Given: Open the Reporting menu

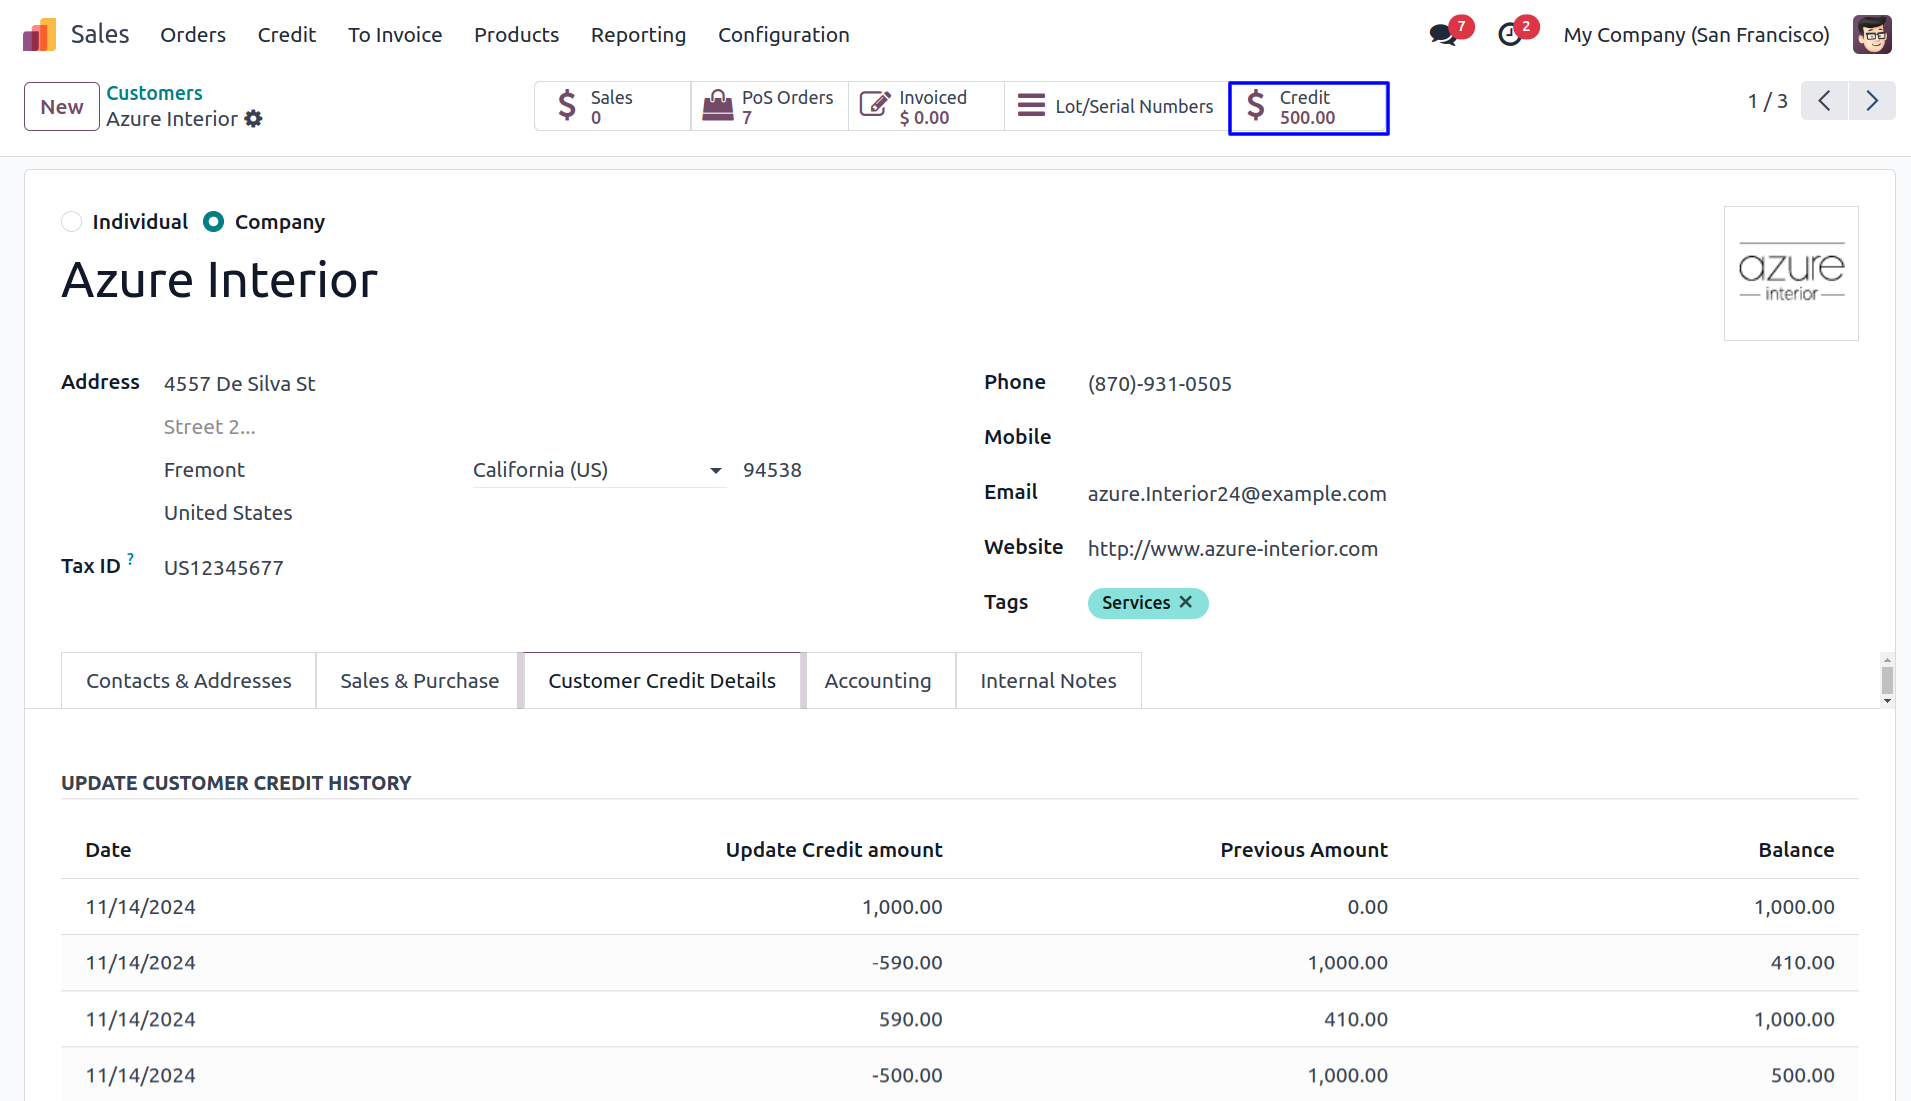Looking at the screenshot, I should (x=638, y=35).
